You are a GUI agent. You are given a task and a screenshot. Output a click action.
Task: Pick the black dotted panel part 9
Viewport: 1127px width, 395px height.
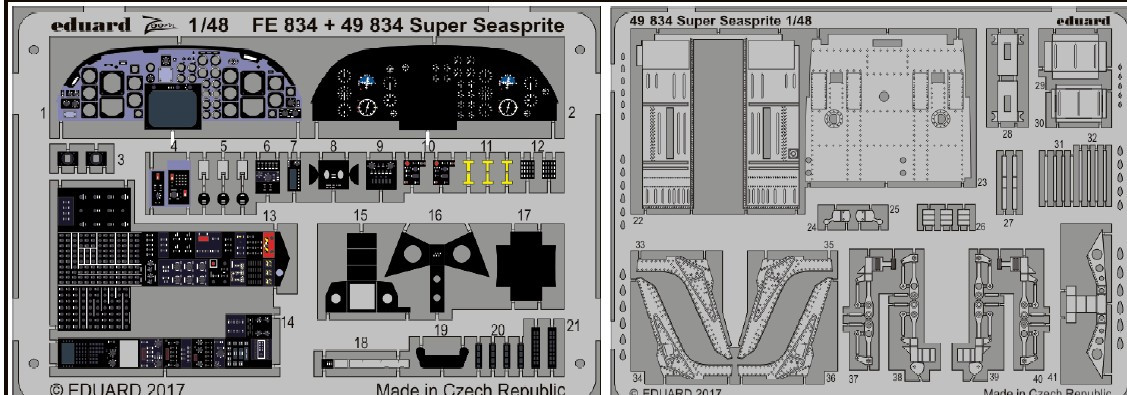(380, 176)
